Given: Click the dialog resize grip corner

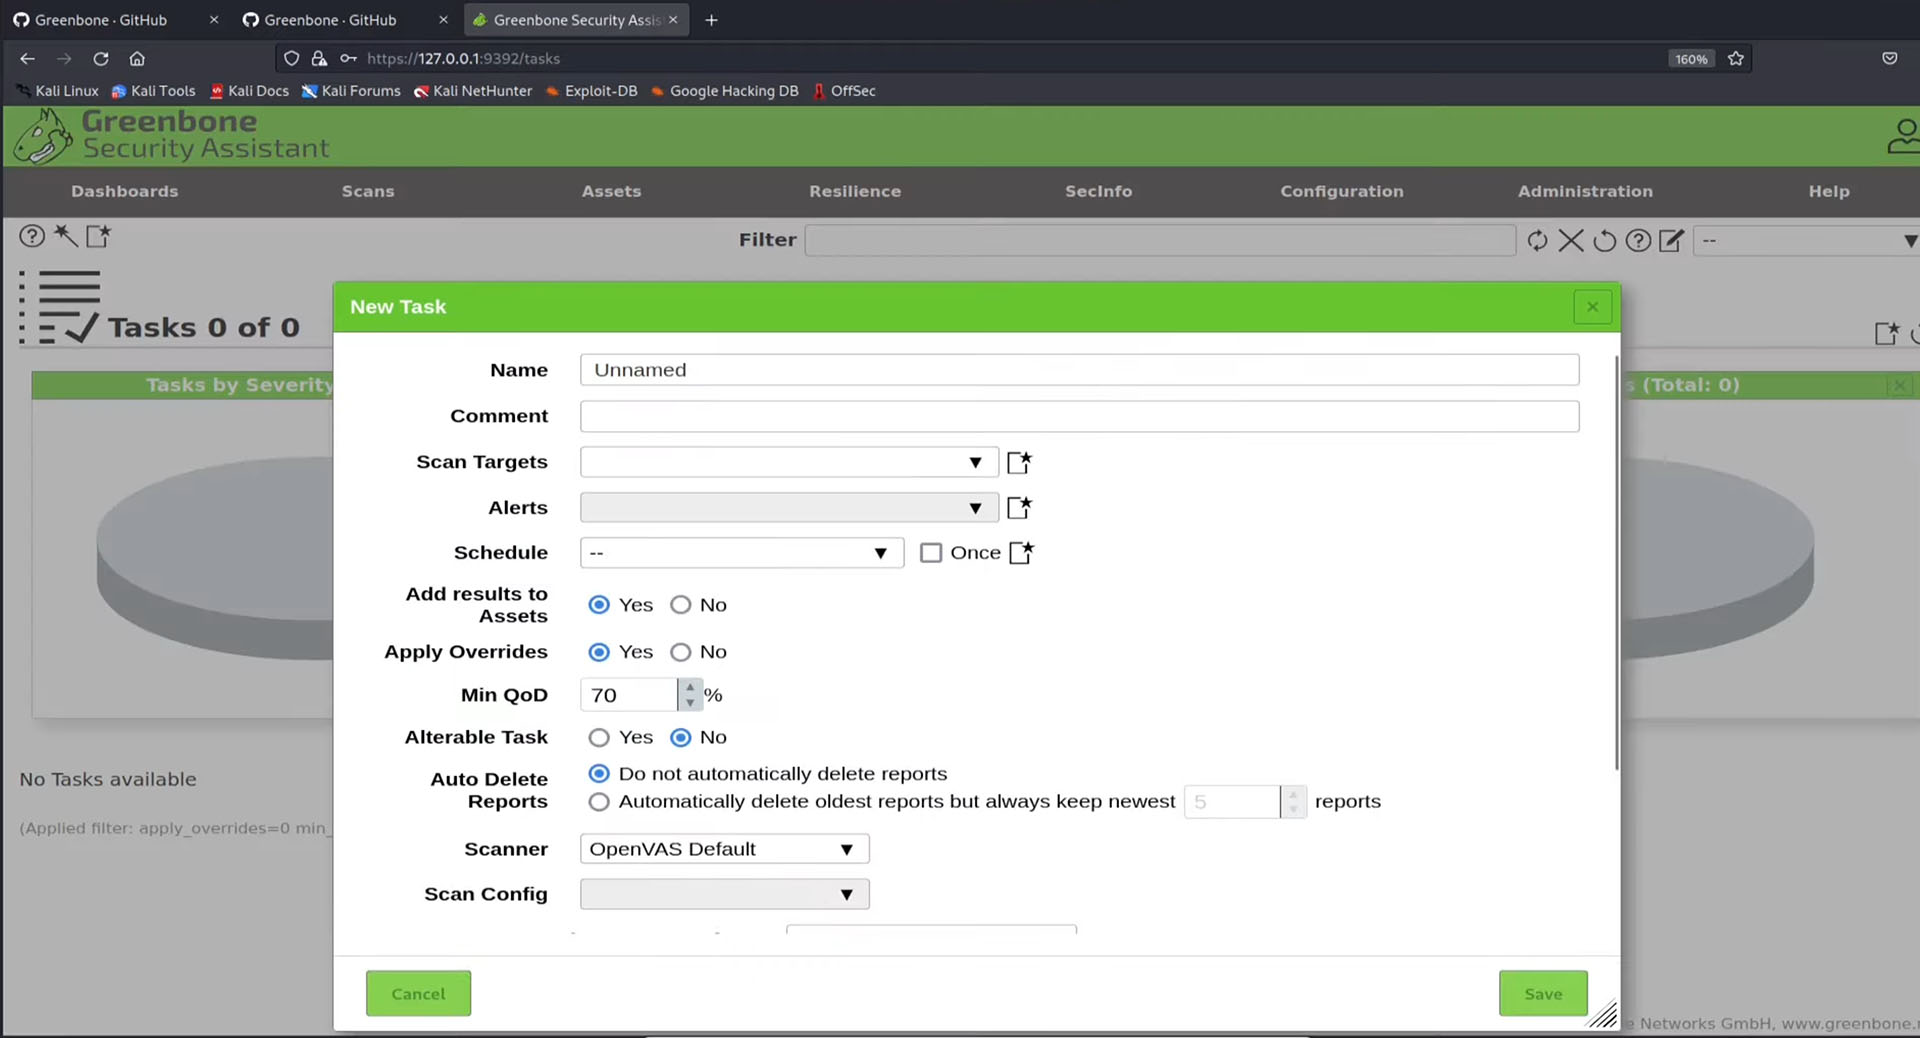Looking at the screenshot, I should (1603, 1015).
